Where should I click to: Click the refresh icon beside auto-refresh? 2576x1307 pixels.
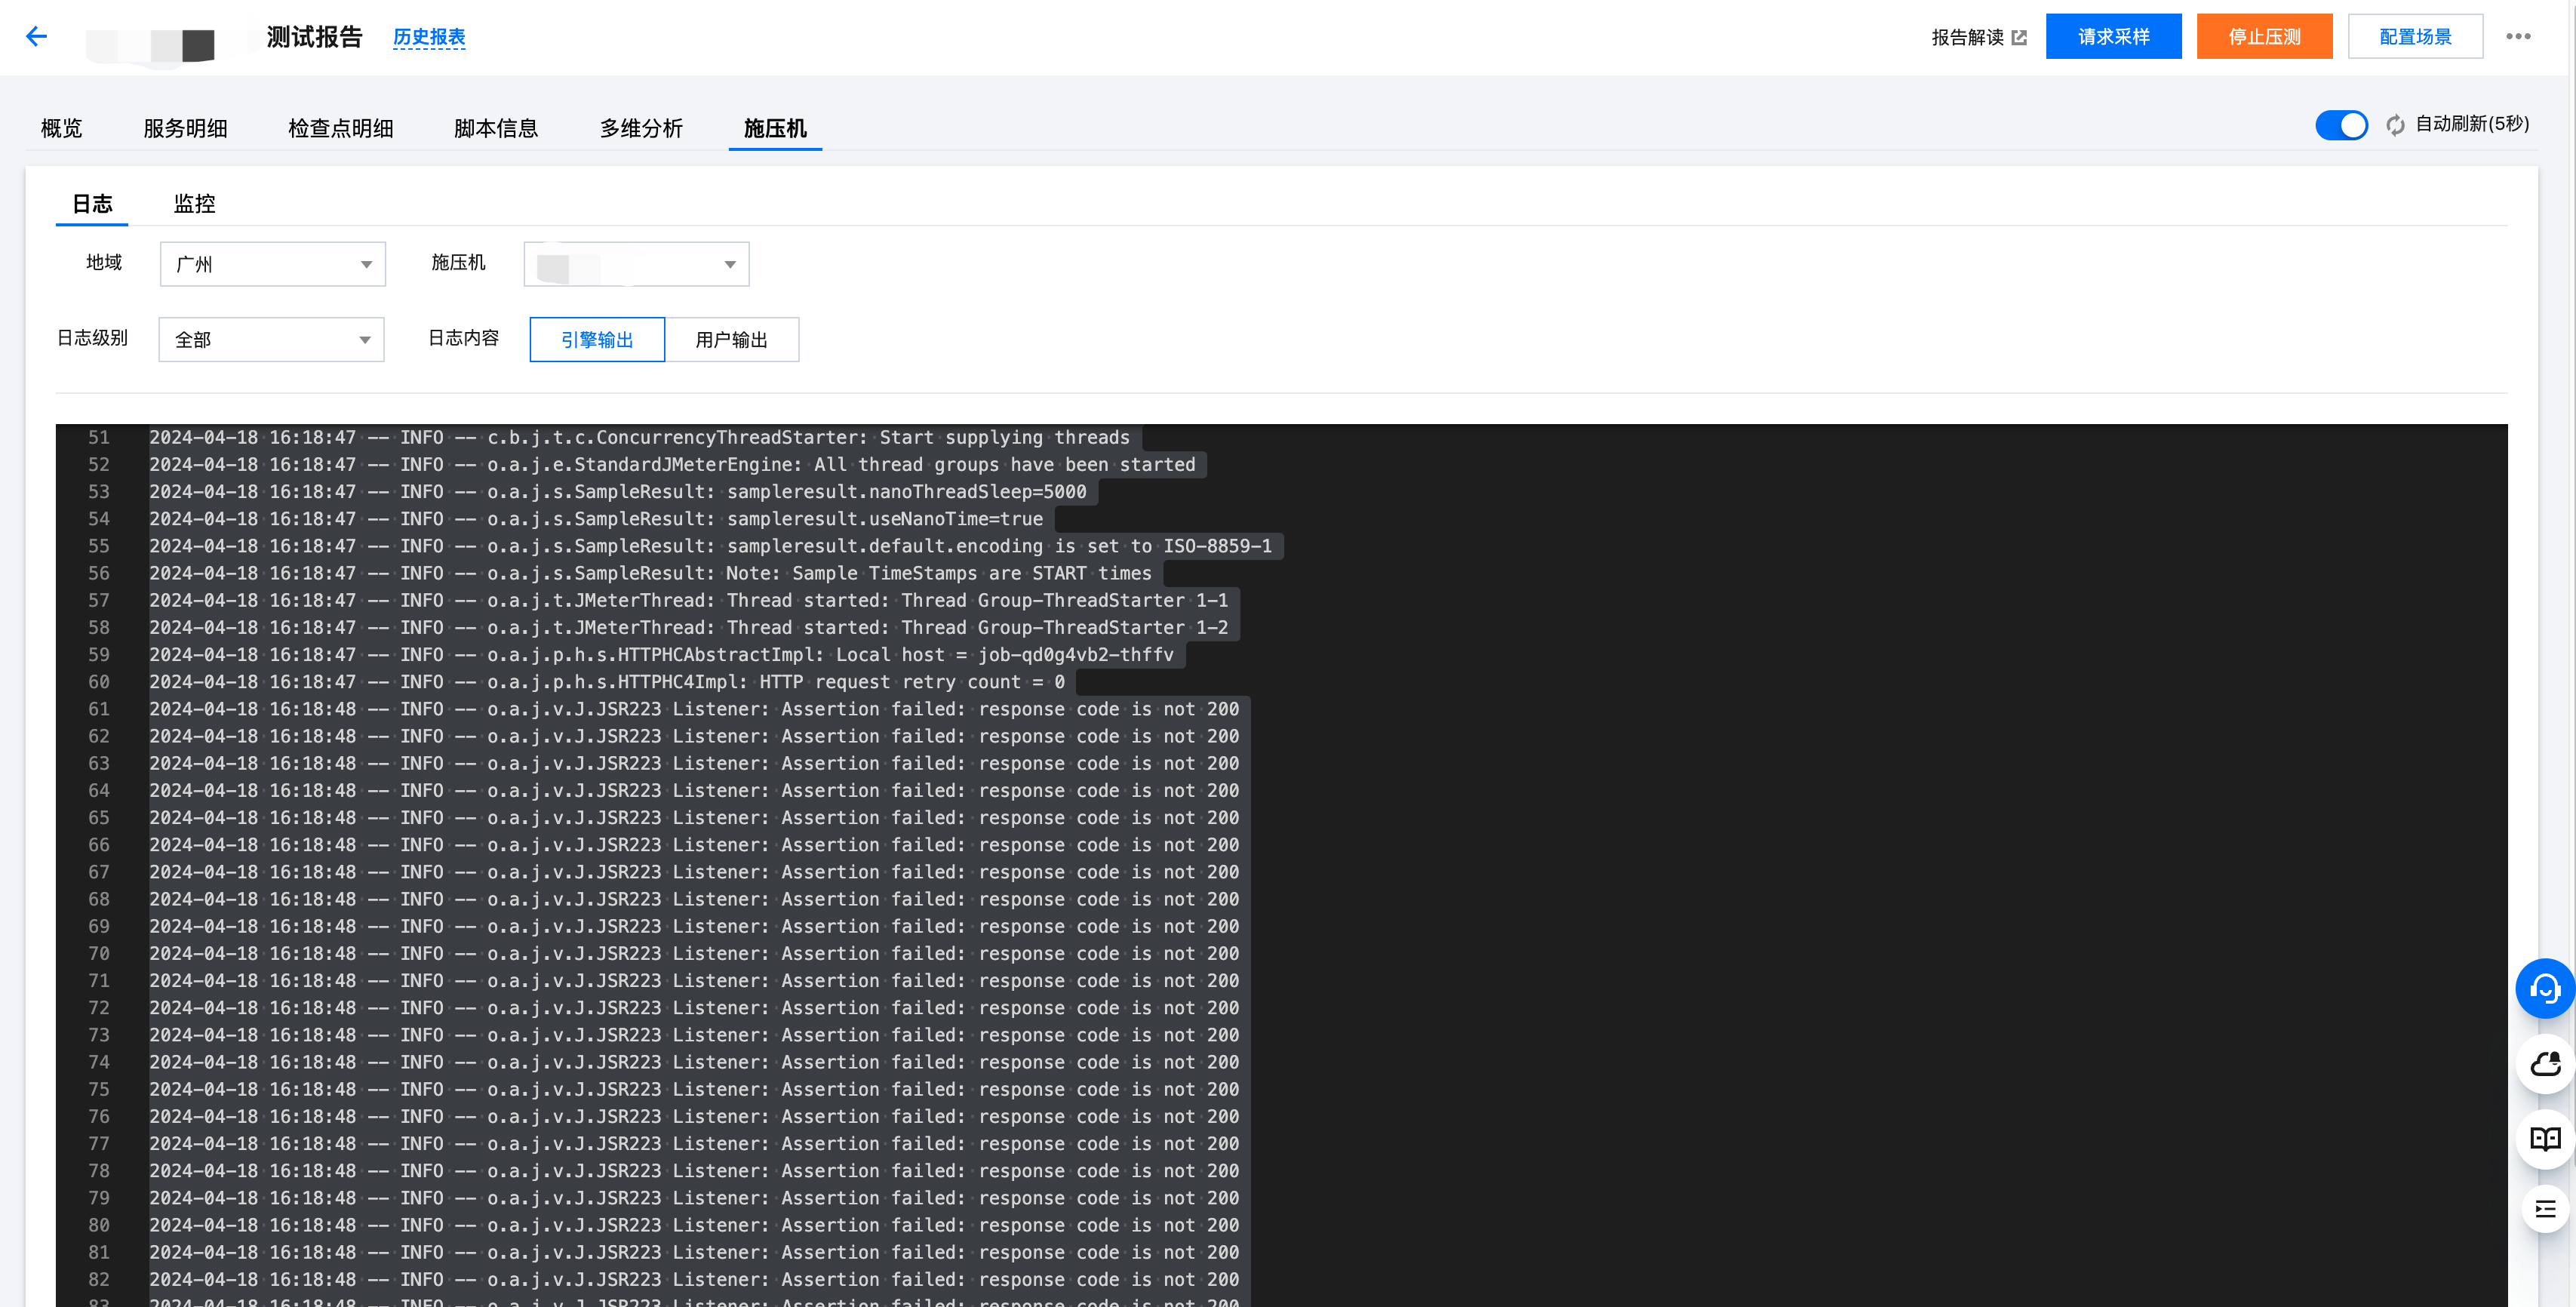(x=2395, y=125)
